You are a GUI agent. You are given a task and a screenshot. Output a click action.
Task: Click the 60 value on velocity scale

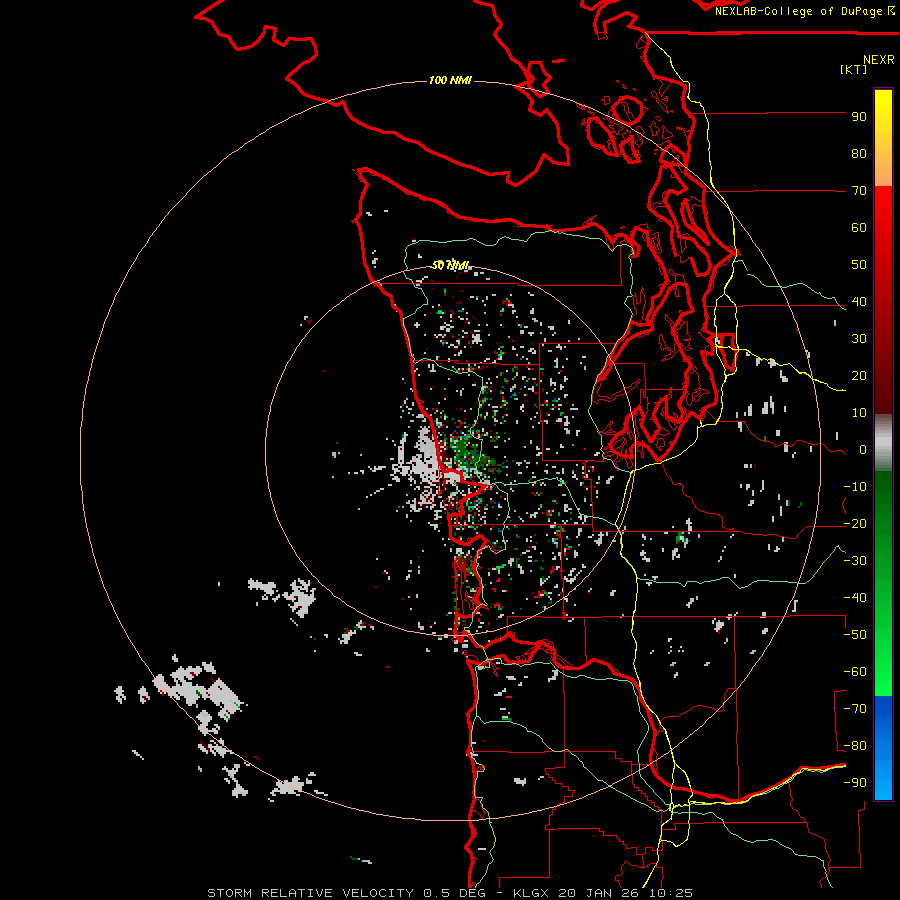(x=859, y=227)
